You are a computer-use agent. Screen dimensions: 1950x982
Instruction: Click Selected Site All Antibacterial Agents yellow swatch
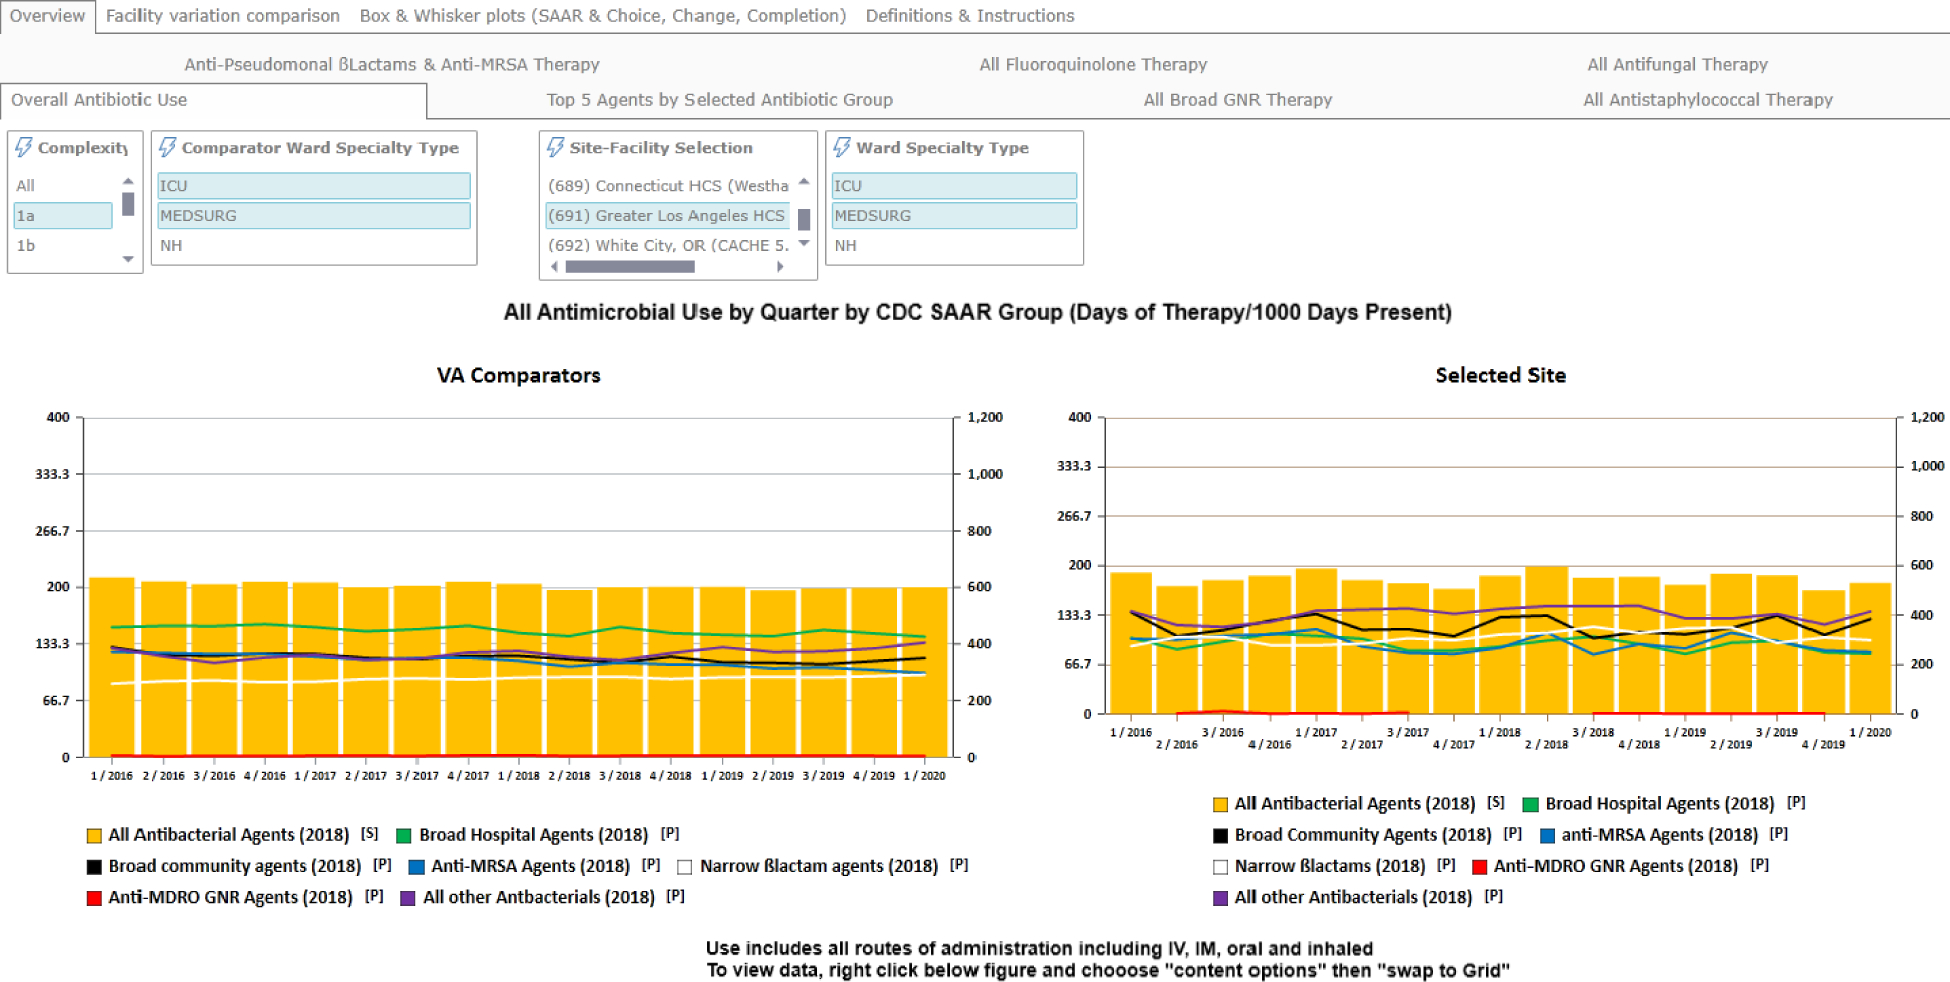pyautogui.click(x=1220, y=805)
